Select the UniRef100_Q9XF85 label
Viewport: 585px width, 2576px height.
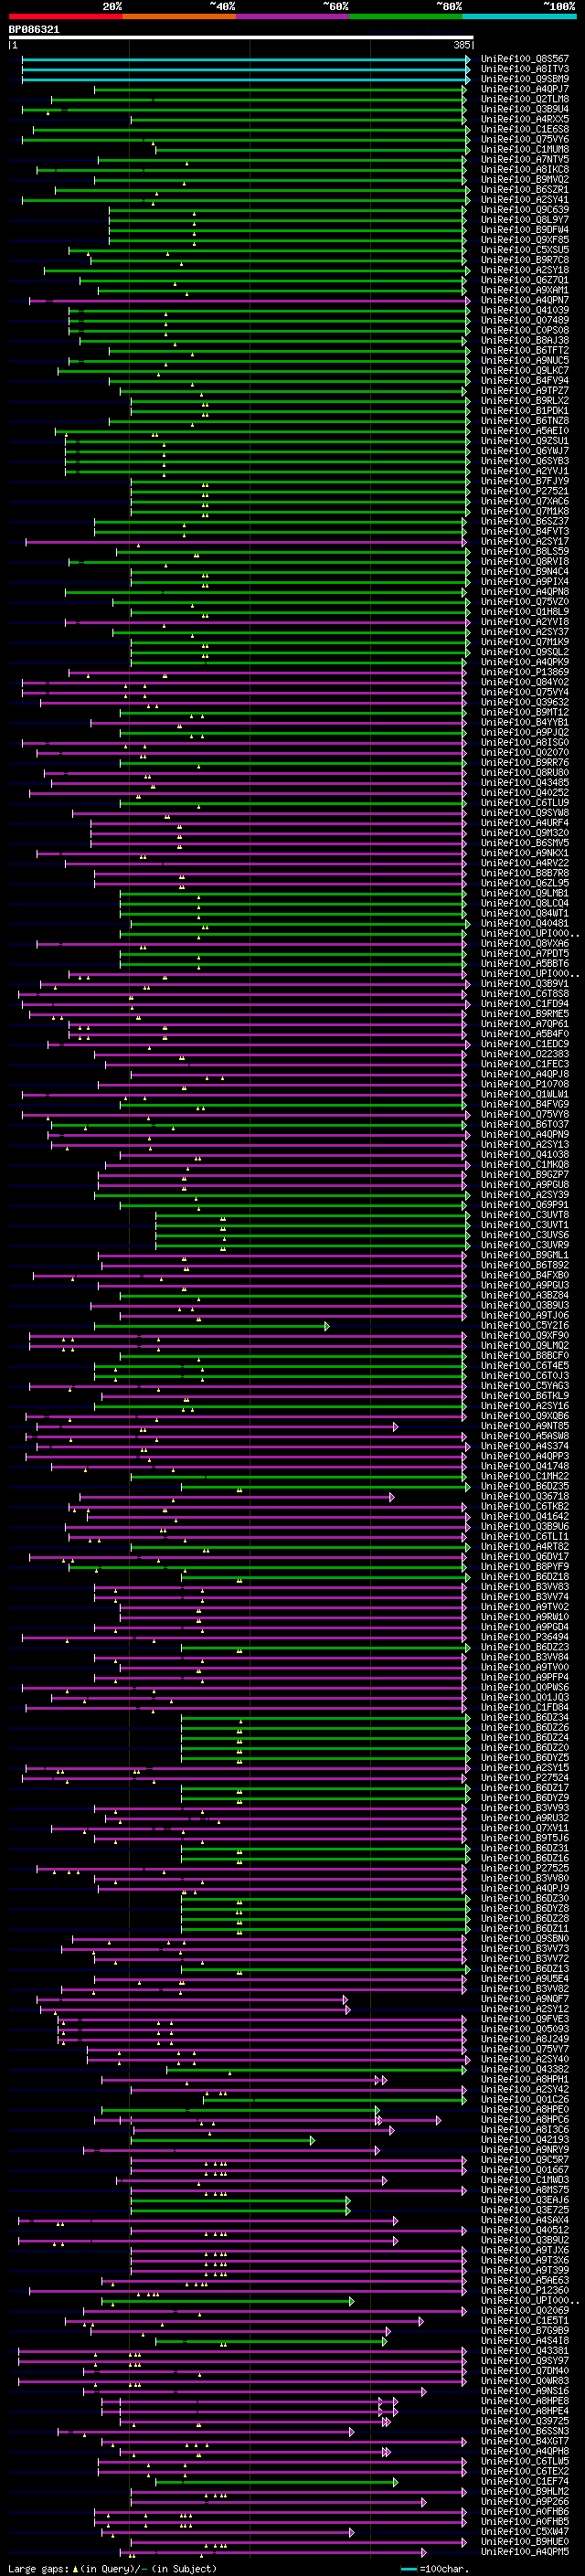(525, 240)
